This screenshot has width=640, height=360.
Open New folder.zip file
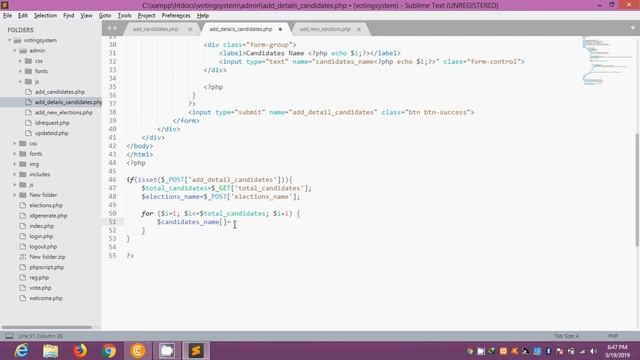click(x=47, y=257)
